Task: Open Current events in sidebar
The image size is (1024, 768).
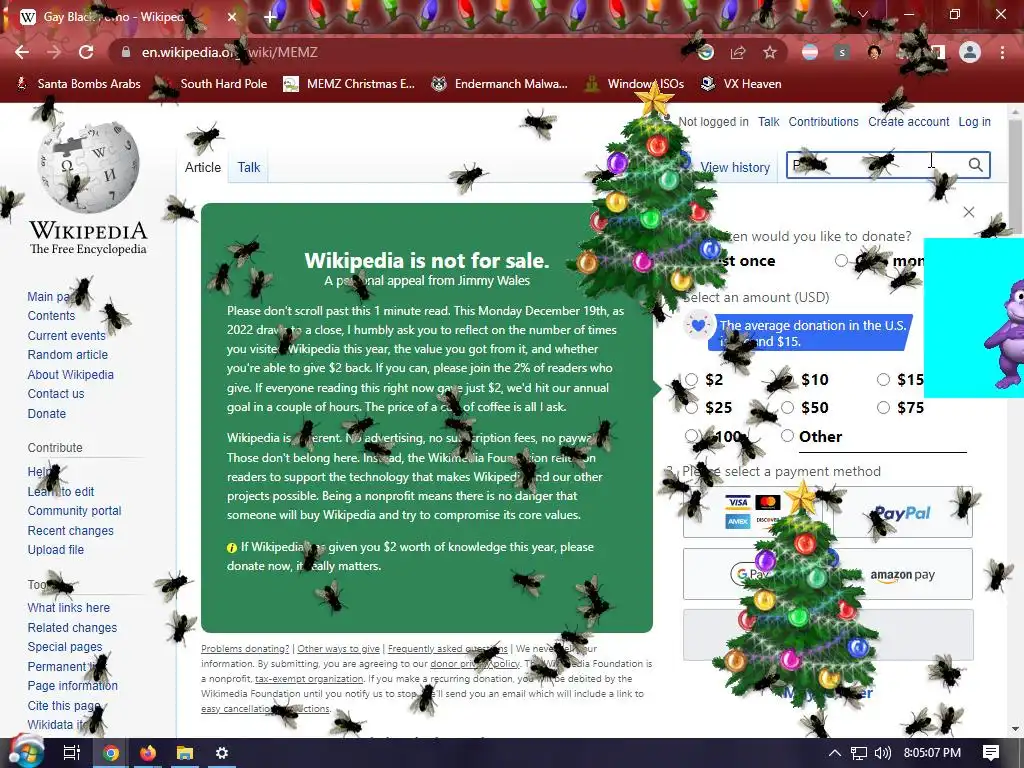Action: coord(67,336)
